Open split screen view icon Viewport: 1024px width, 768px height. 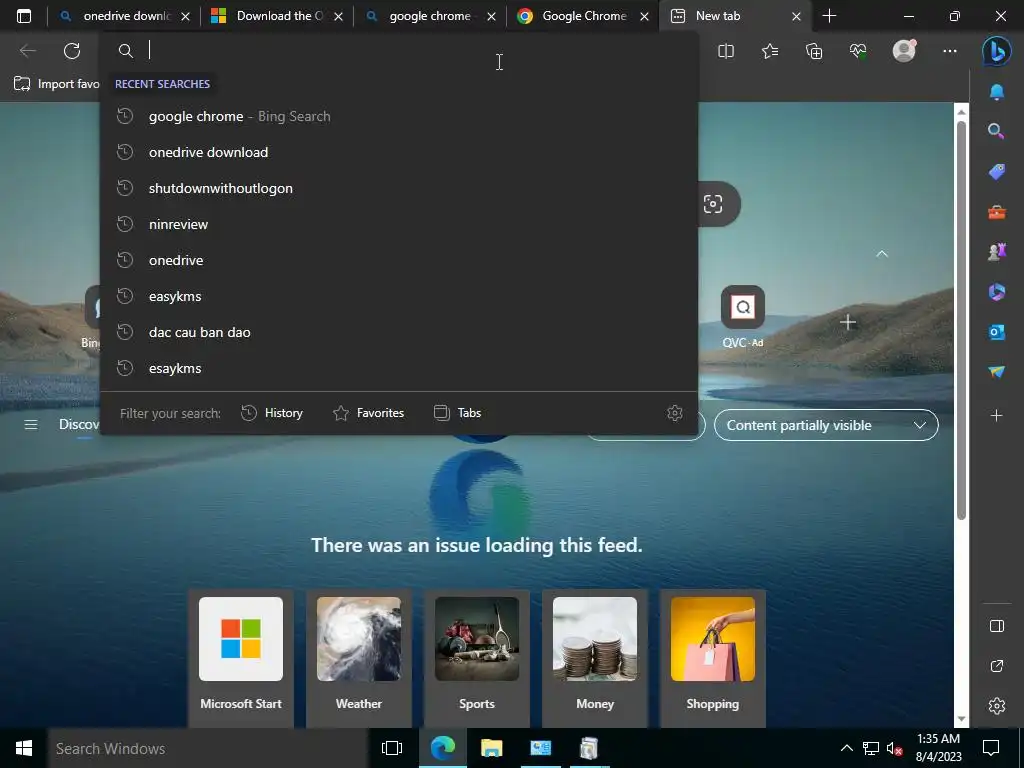coord(726,51)
